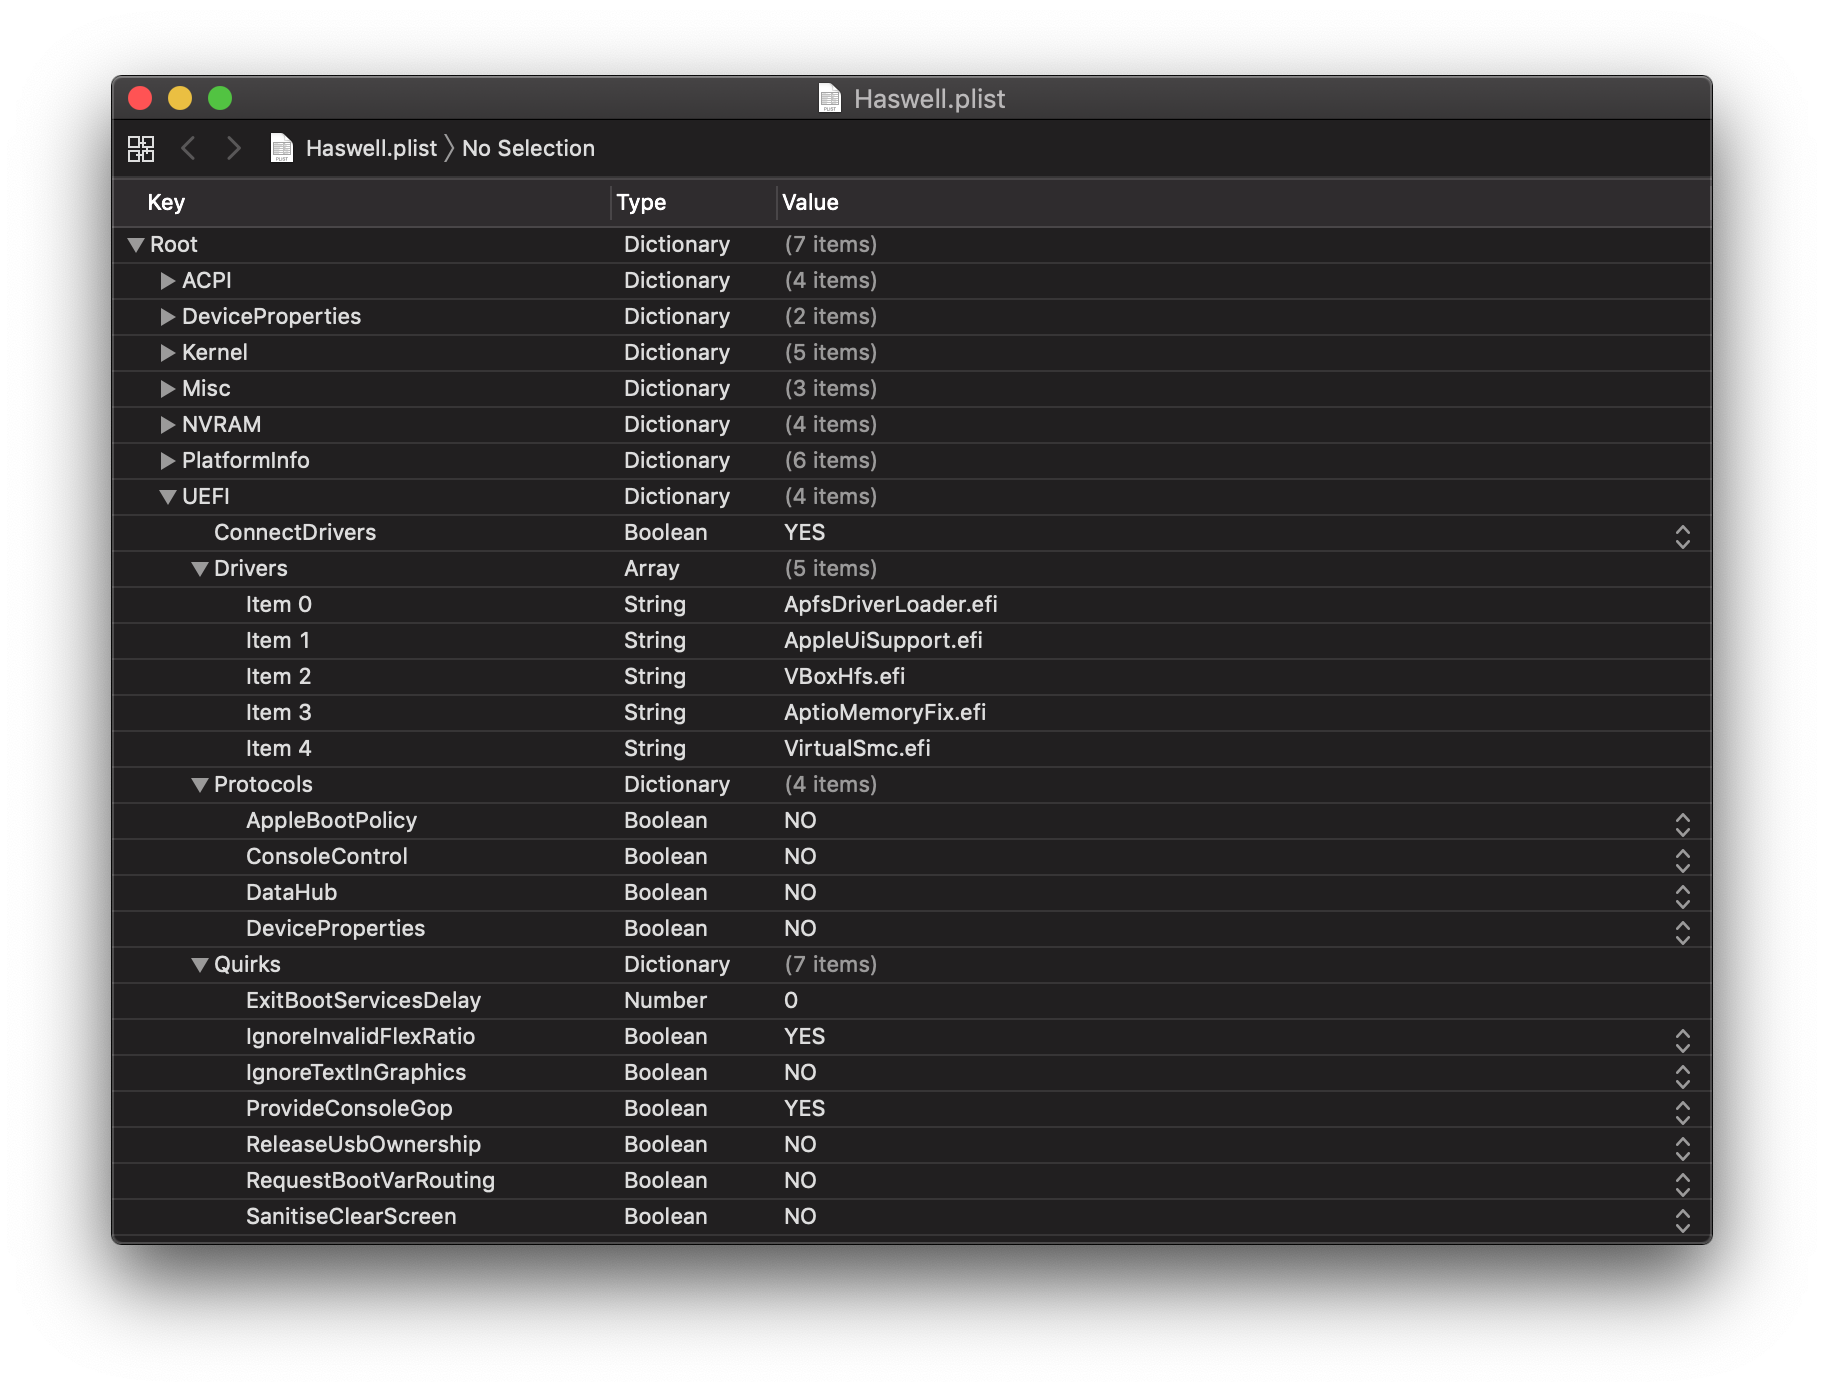Select the ExitBootServicesDelay key
This screenshot has width=1824, height=1392.
363,1001
